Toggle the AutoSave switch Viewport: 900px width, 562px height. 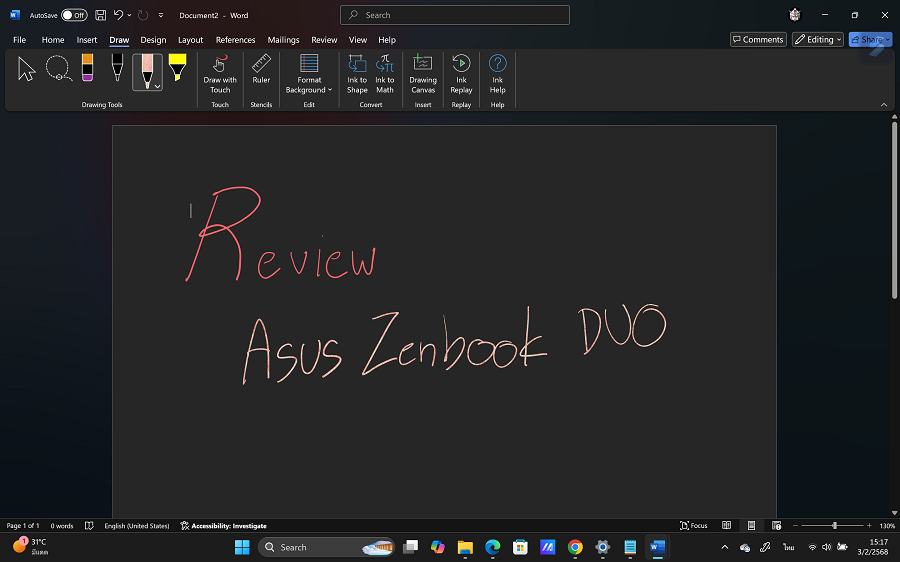tap(74, 15)
